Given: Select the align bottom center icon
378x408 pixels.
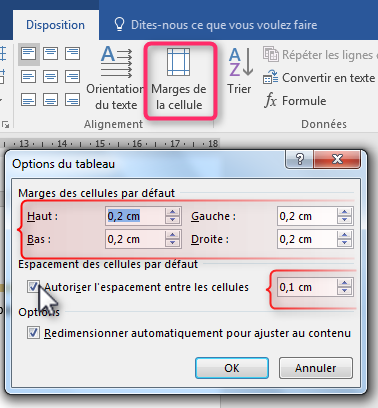Looking at the screenshot, I should [51, 100].
